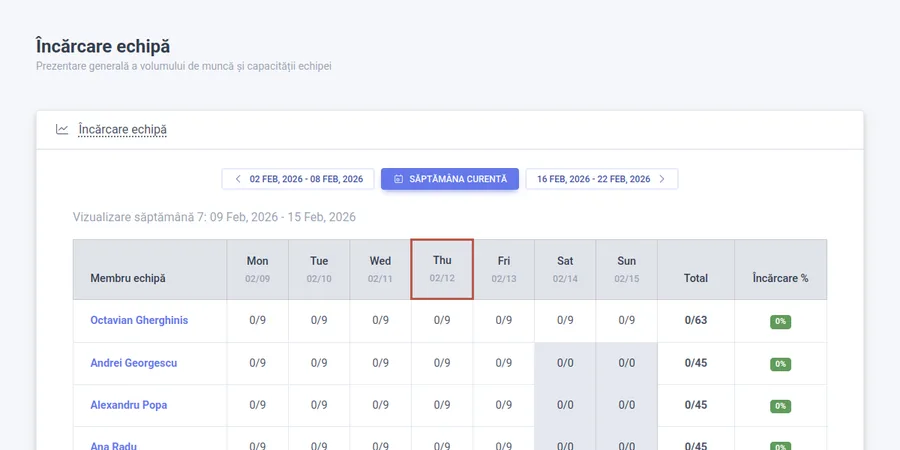This screenshot has height=450, width=900.
Task: Click Alexandru Popa total 0/45
Action: [696, 405]
